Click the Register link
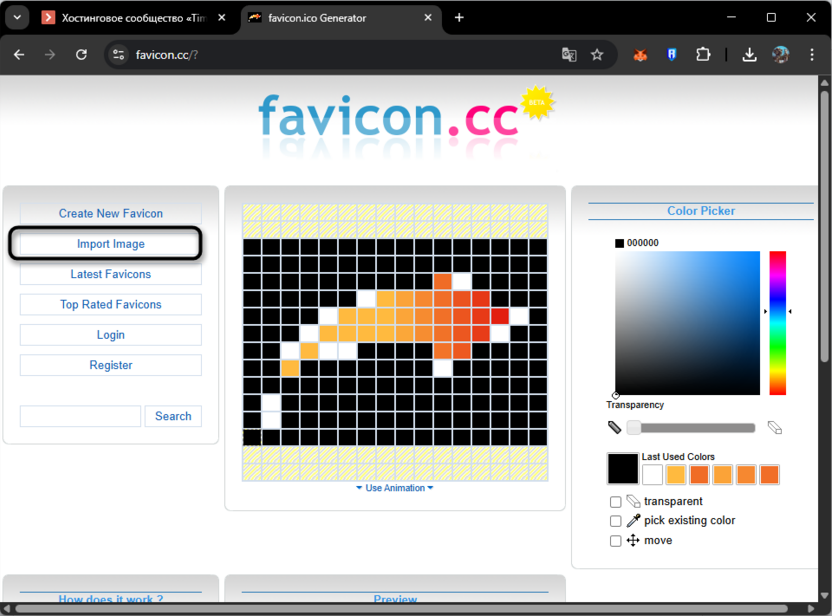This screenshot has width=832, height=616. (111, 365)
